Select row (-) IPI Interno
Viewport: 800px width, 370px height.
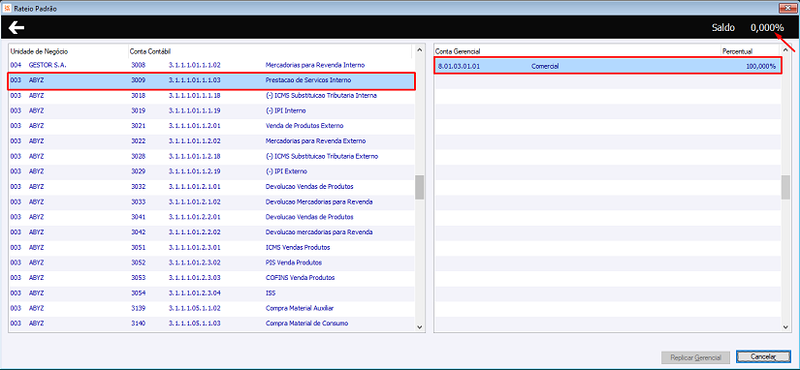(211, 111)
